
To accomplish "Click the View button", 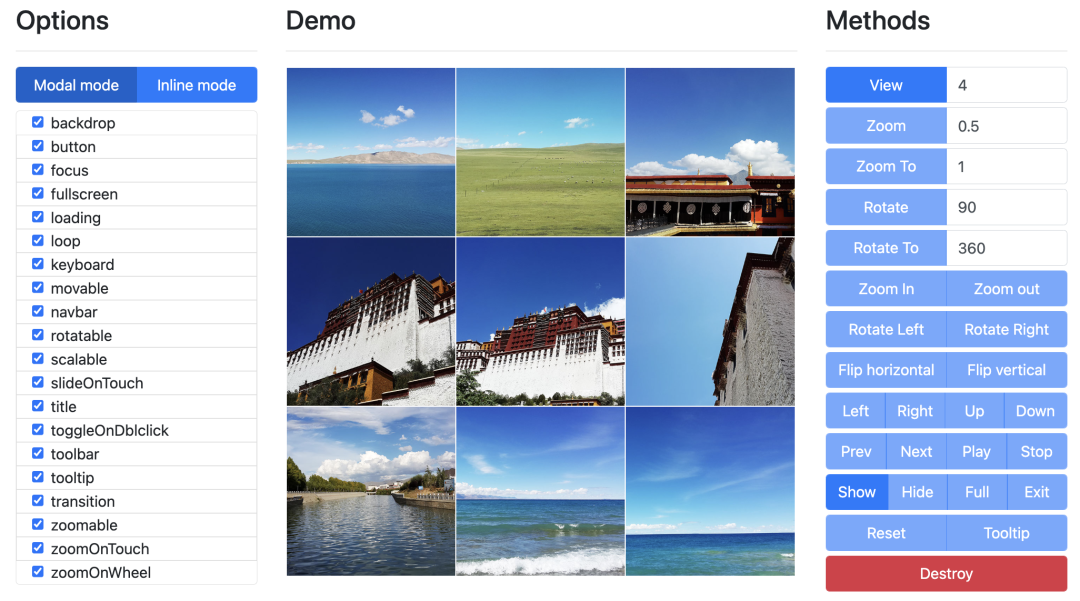I will (886, 85).
